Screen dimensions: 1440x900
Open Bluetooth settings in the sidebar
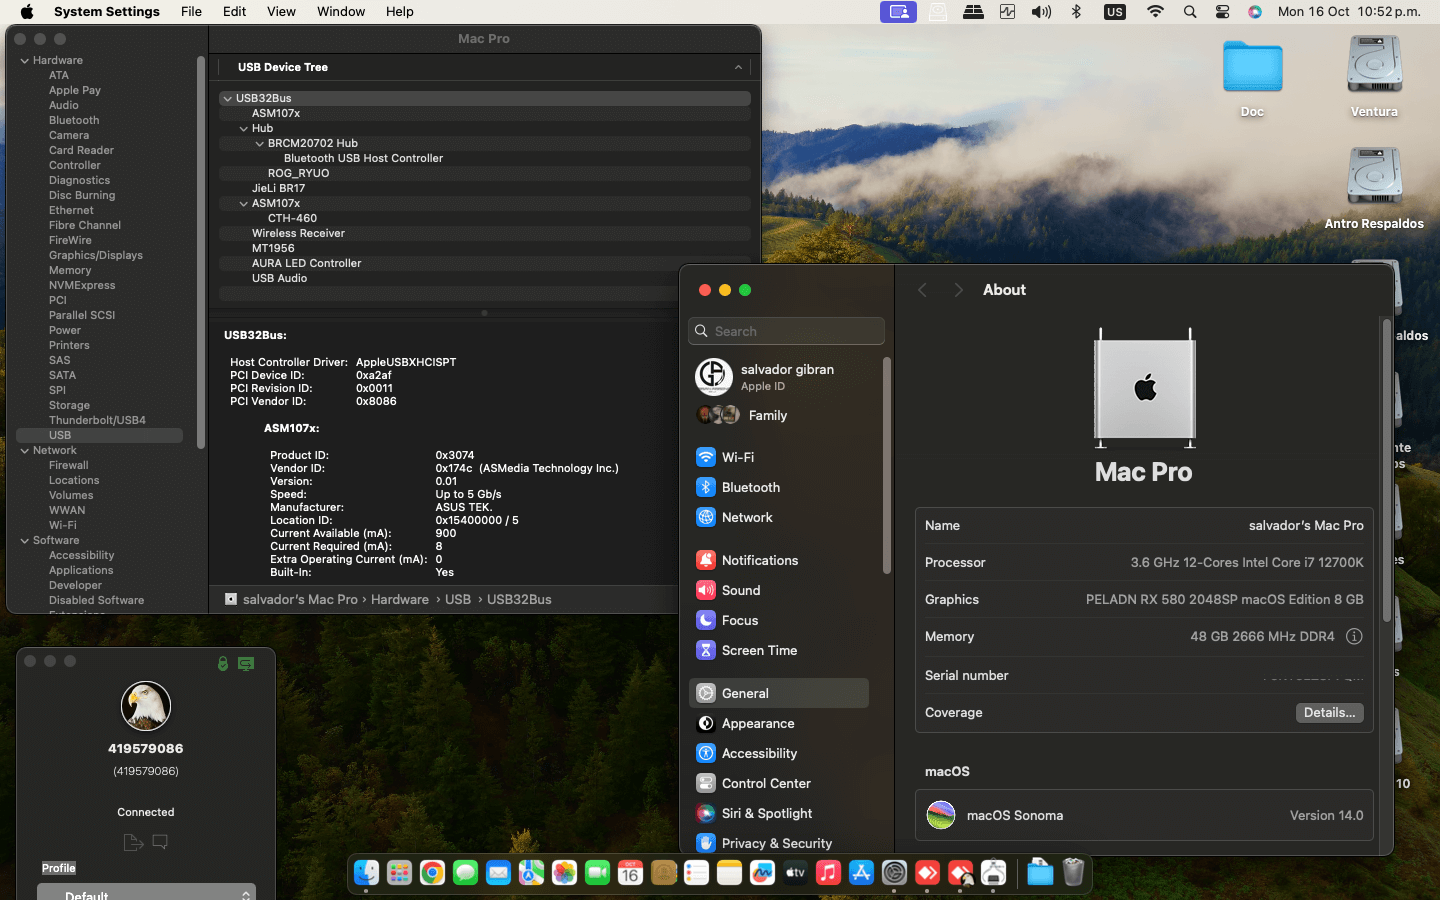pyautogui.click(x=750, y=487)
